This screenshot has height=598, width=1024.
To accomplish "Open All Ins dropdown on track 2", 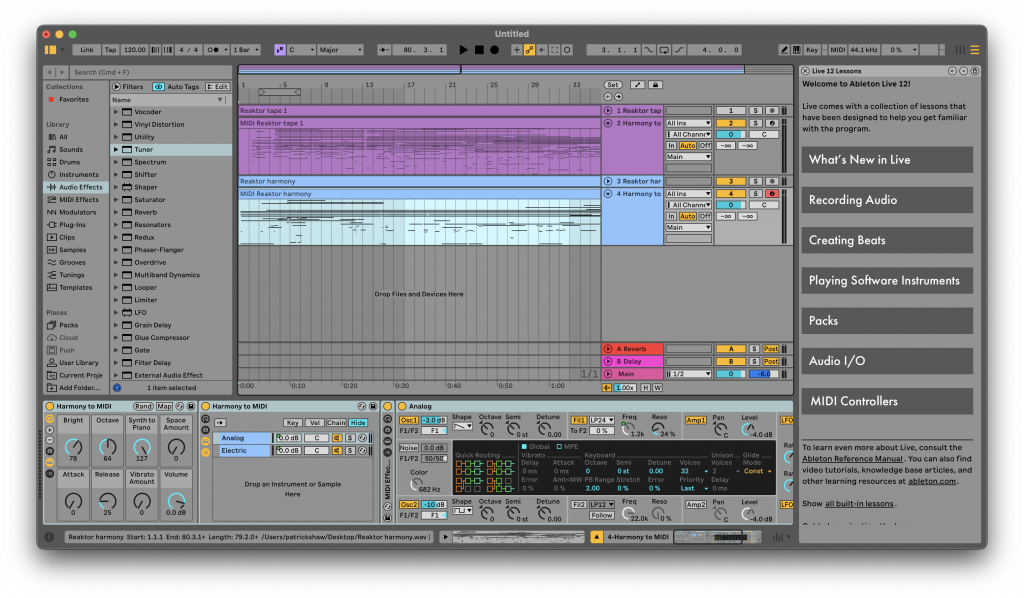I will point(688,123).
